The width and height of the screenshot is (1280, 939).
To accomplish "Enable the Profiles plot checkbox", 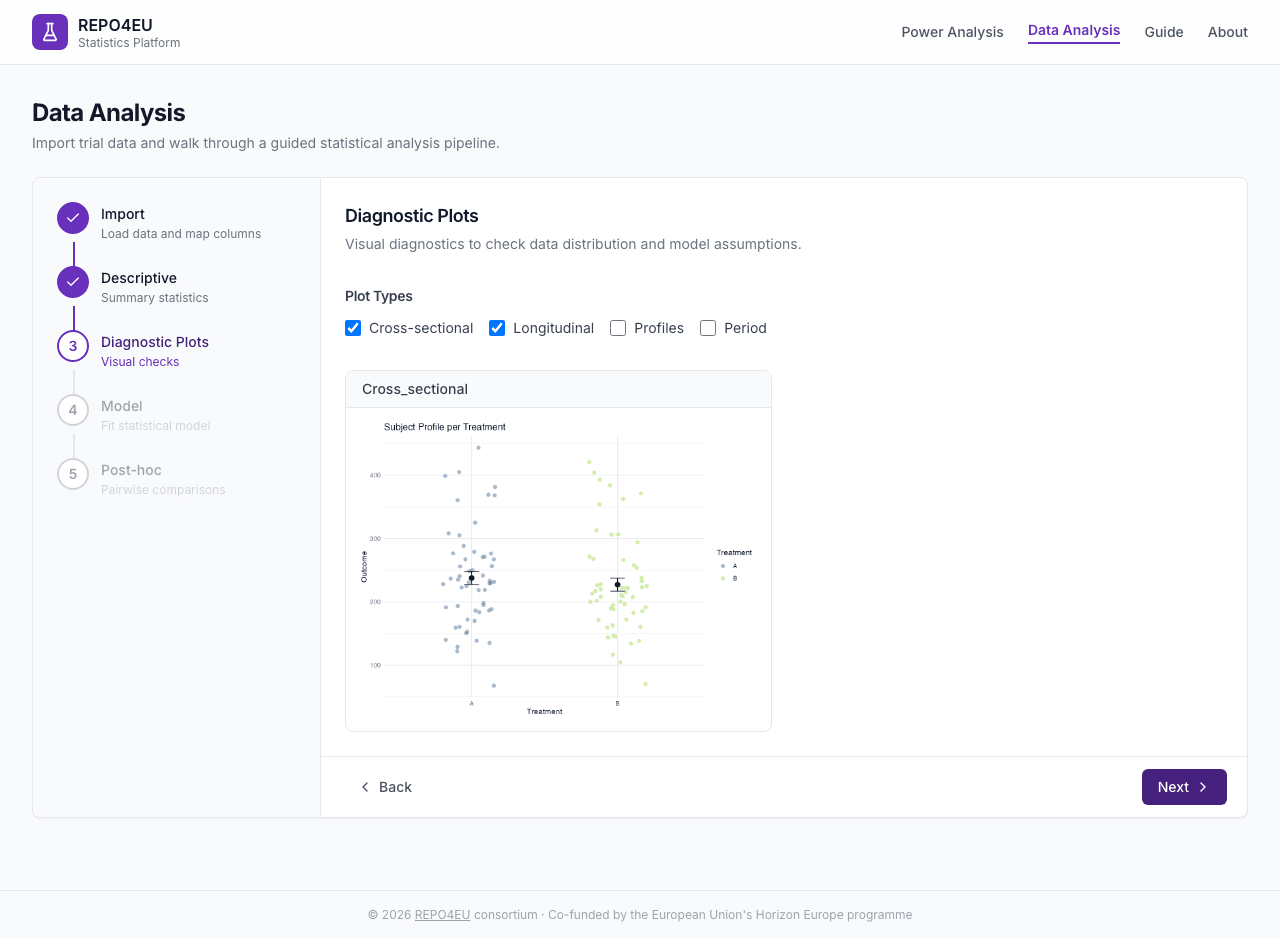I will [618, 328].
